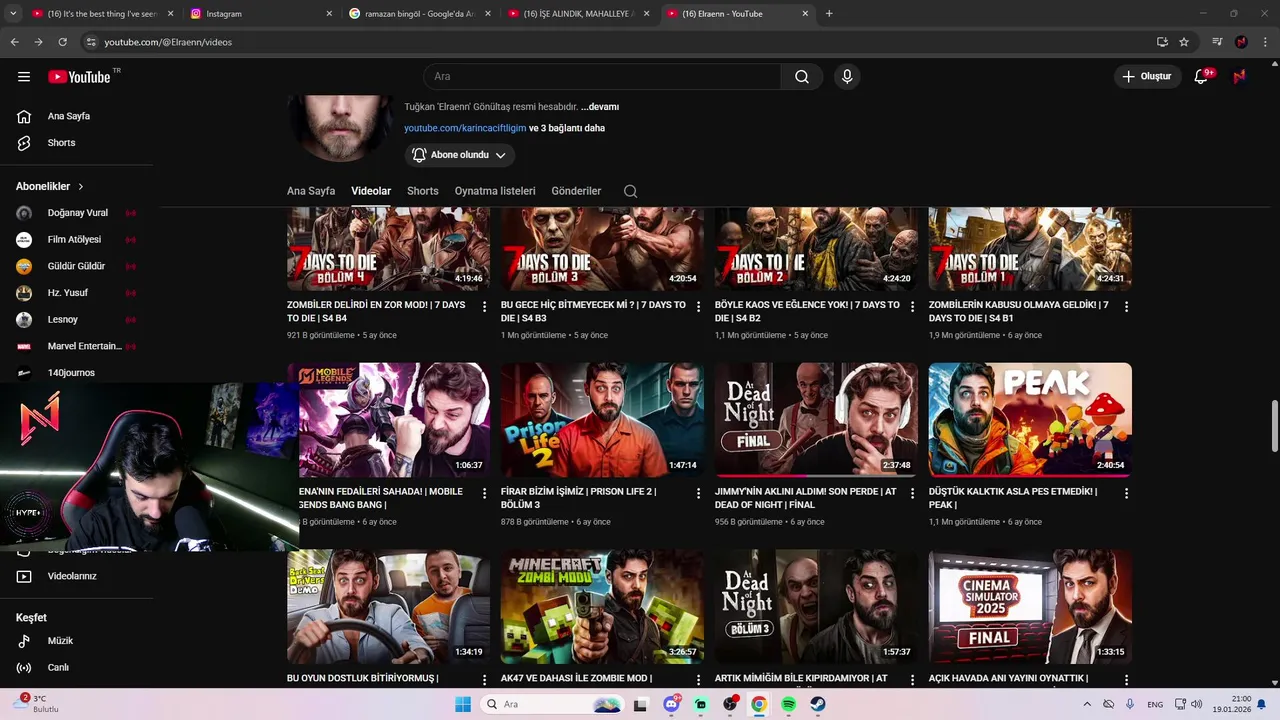Open more options for ZOMBİLERİN KABUSU video
Screen dimensions: 1280x720
click(x=1126, y=307)
